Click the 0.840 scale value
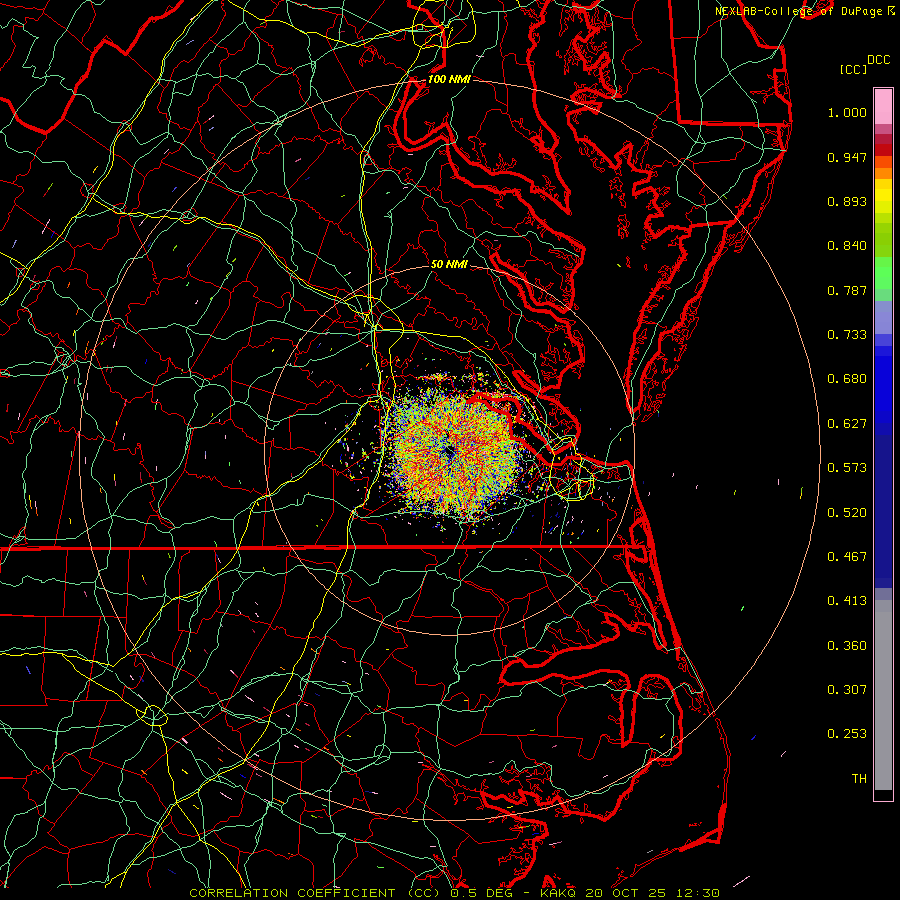900x900 pixels. click(x=847, y=246)
